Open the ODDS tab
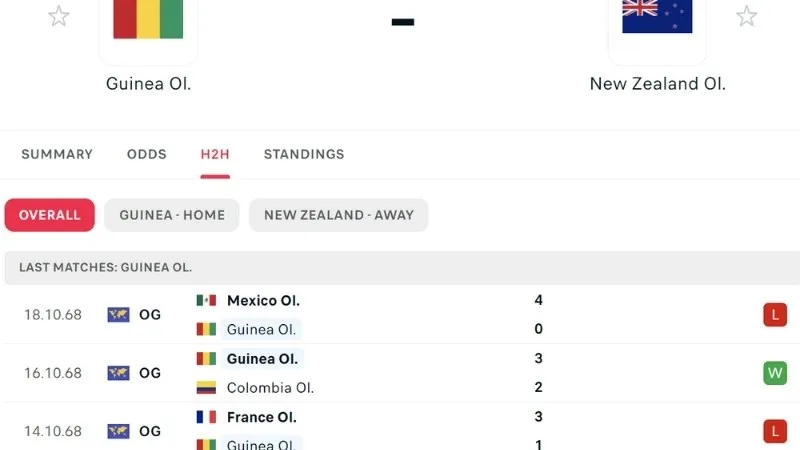The height and width of the screenshot is (450, 800). point(147,154)
